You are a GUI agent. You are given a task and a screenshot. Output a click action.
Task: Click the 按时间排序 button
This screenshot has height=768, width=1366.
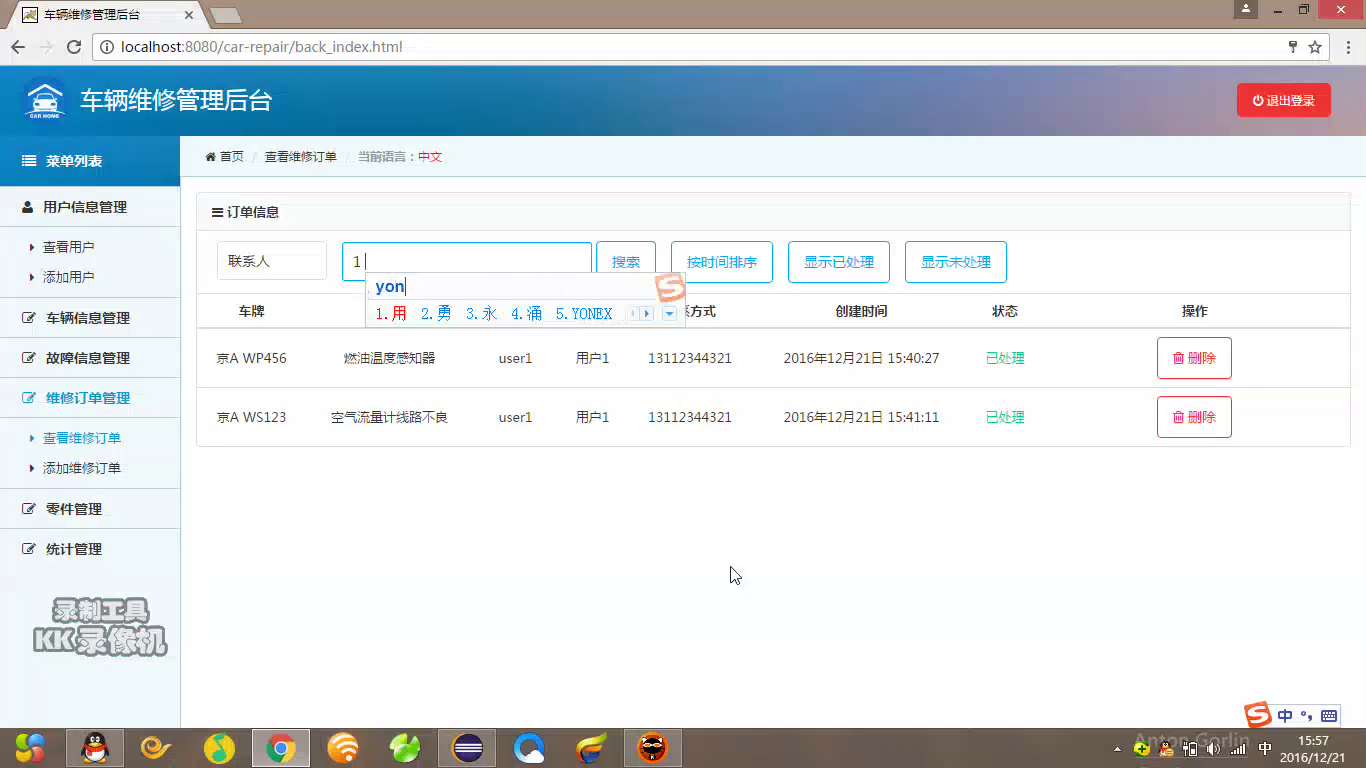click(722, 262)
